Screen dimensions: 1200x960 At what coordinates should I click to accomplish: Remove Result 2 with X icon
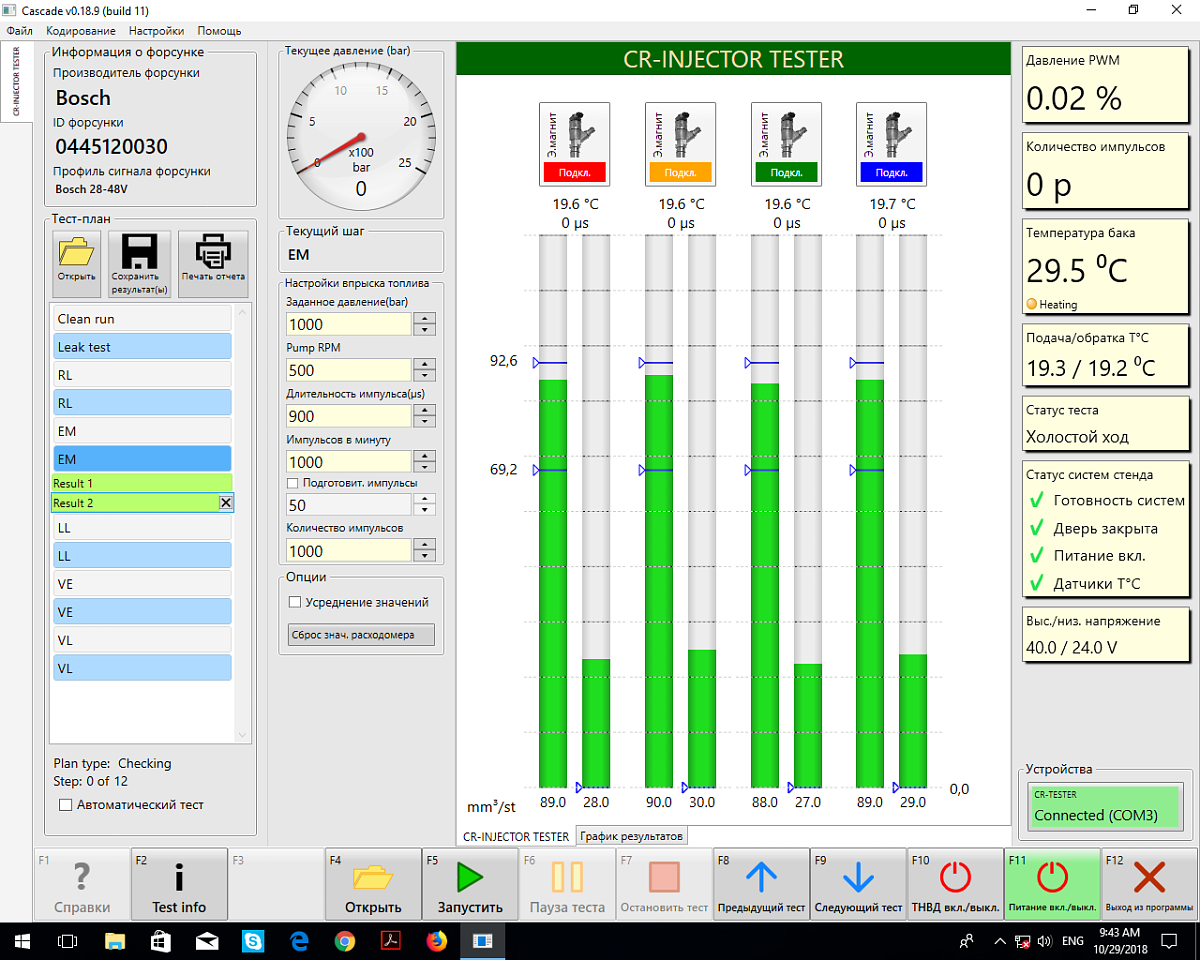point(225,503)
